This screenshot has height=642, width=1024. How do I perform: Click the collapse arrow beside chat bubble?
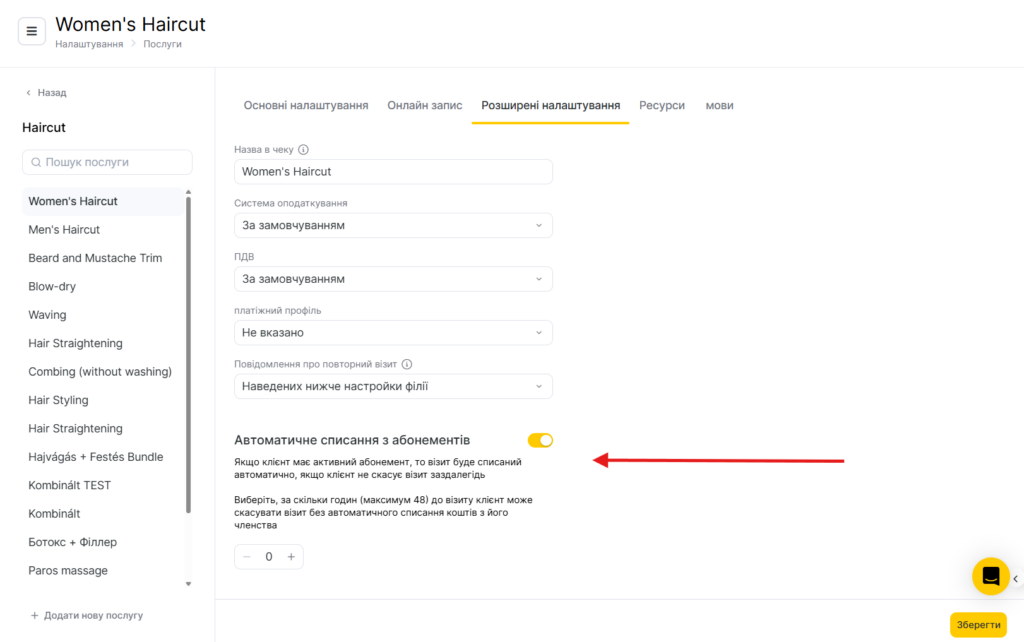tap(1016, 579)
